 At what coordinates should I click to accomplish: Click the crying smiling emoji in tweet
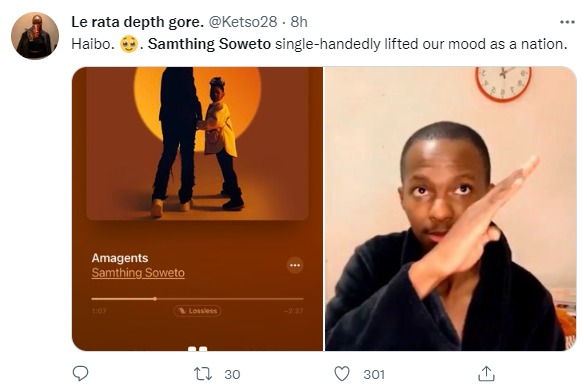[129, 44]
